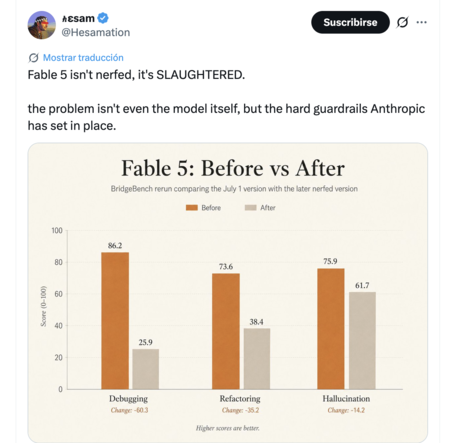Click the Suscribirse button

coord(350,22)
